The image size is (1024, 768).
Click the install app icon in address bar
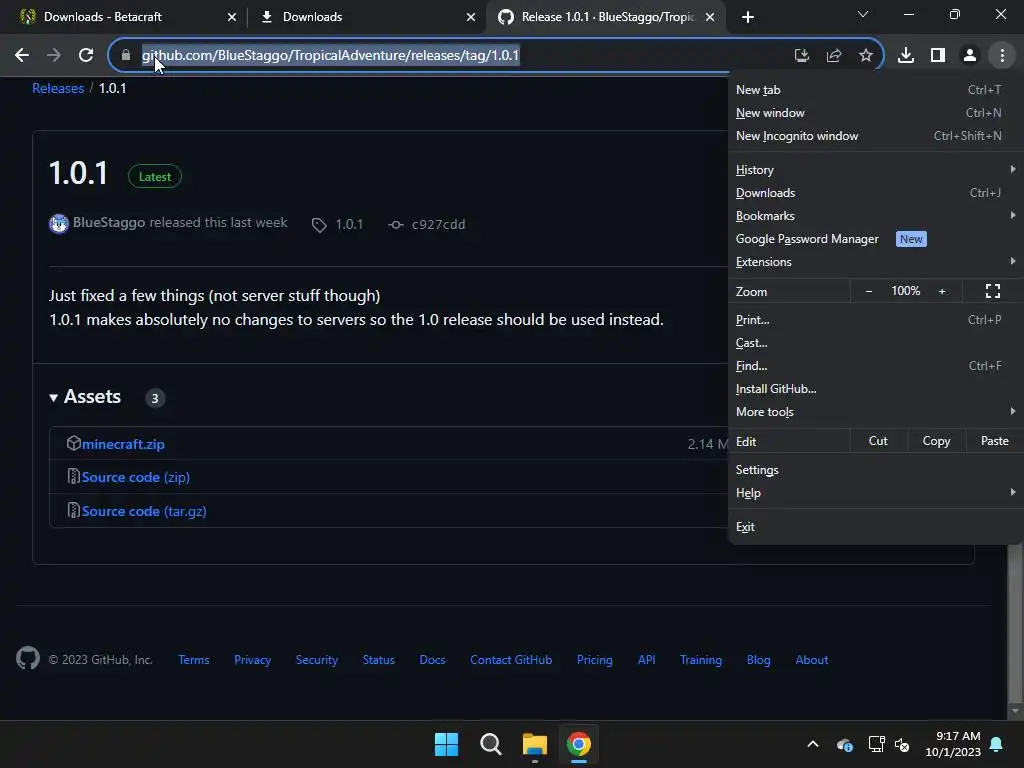pyautogui.click(x=802, y=56)
